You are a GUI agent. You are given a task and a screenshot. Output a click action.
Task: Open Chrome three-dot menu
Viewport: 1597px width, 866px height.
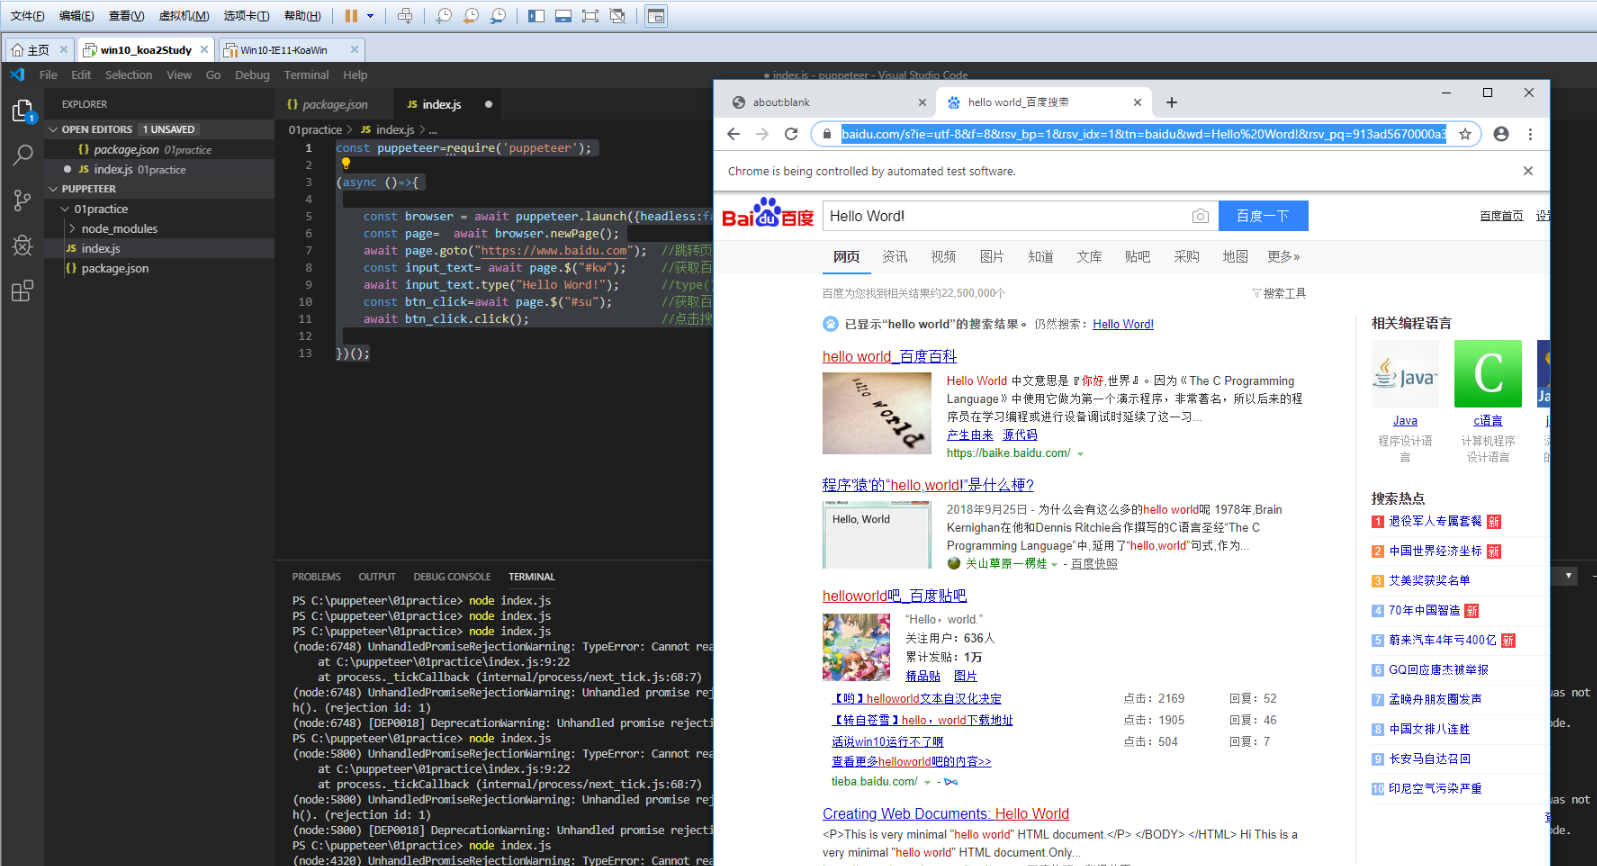coord(1530,134)
